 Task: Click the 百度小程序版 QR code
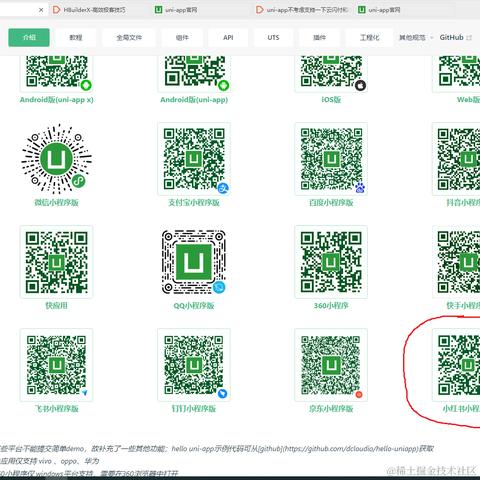(x=331, y=159)
